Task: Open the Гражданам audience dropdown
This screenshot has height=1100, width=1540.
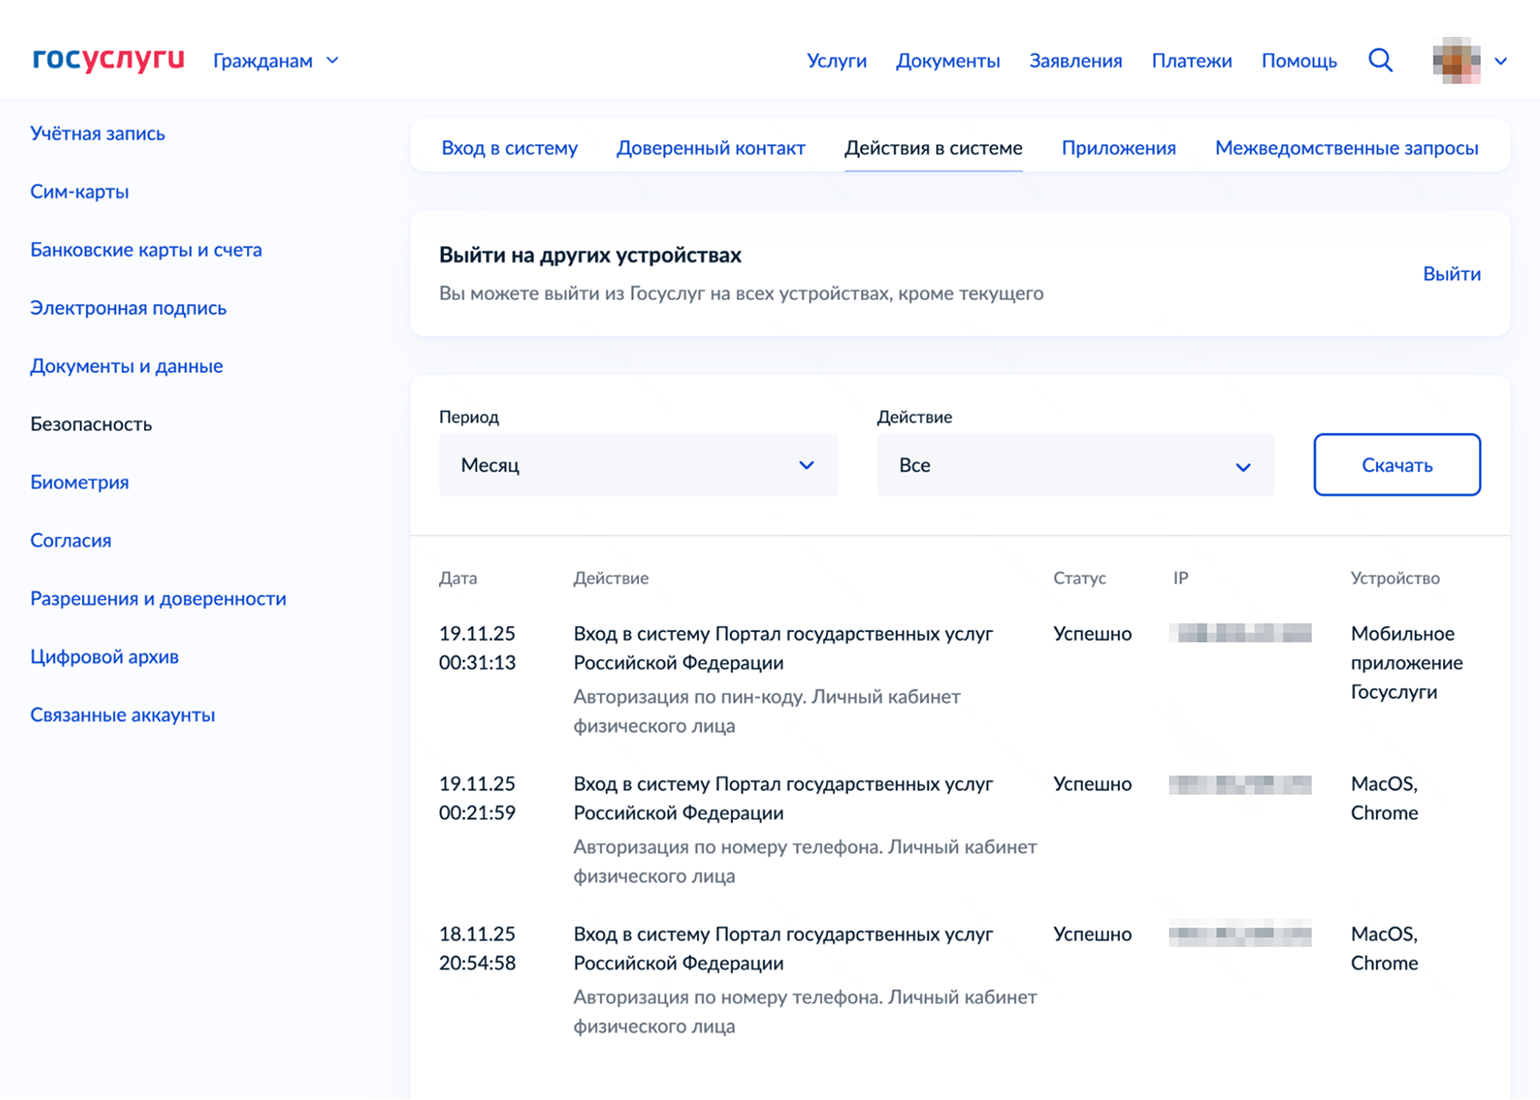Action: [276, 61]
